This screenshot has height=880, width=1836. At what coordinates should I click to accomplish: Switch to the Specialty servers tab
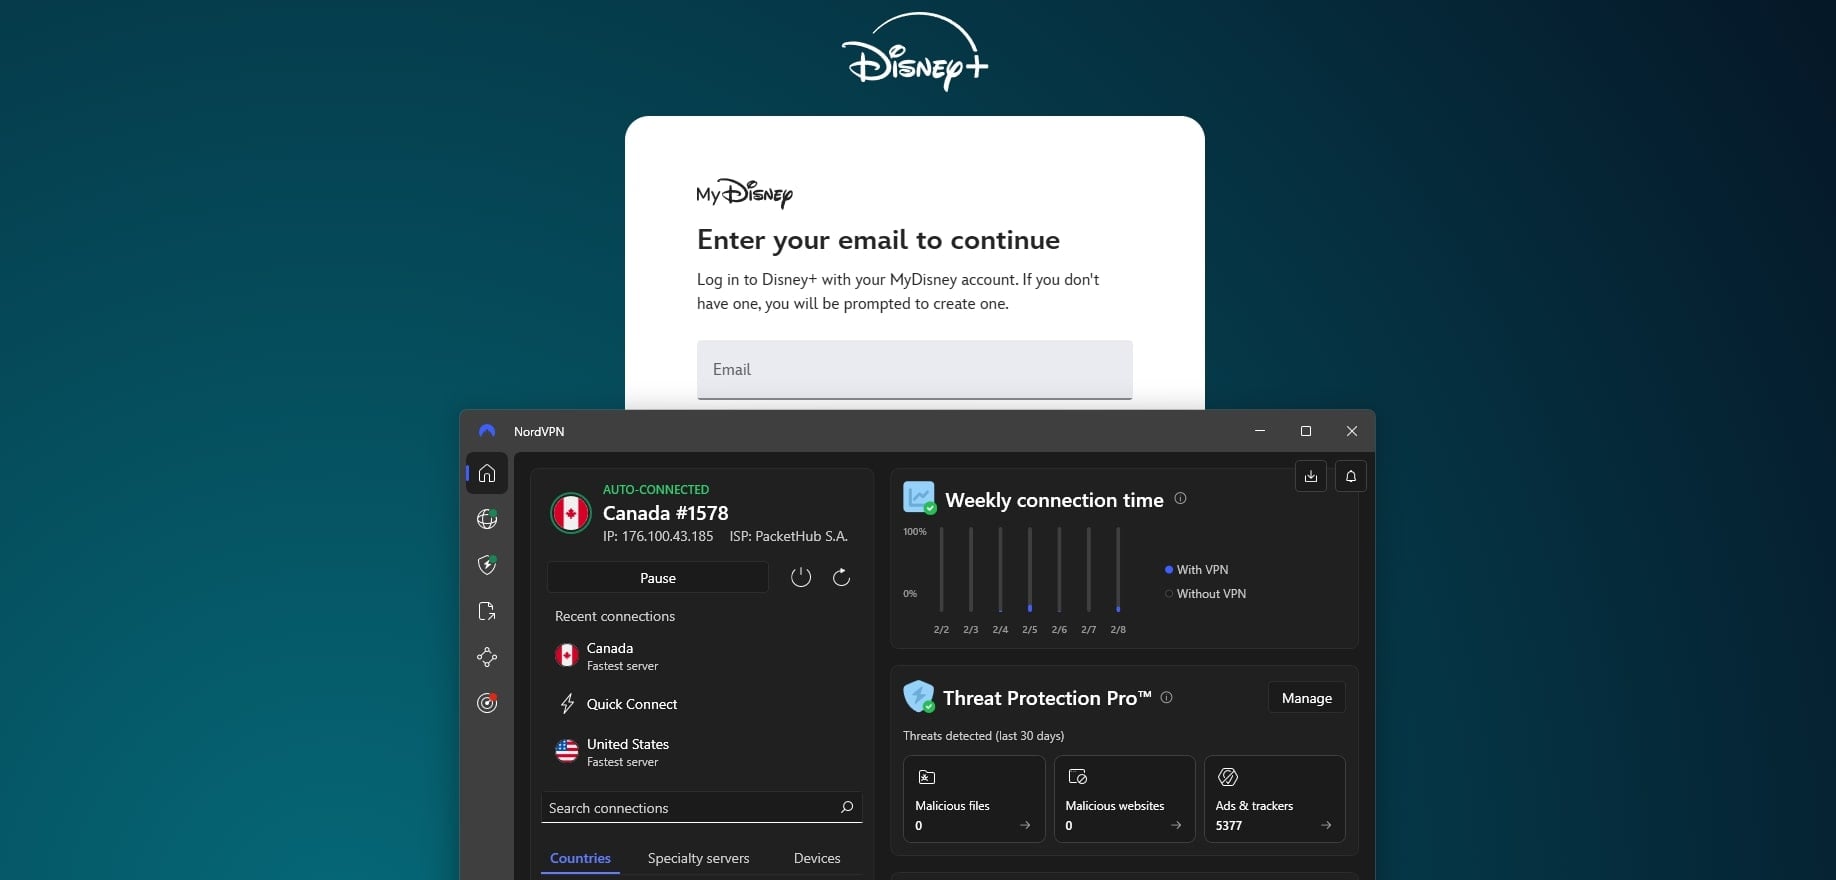[x=698, y=858]
